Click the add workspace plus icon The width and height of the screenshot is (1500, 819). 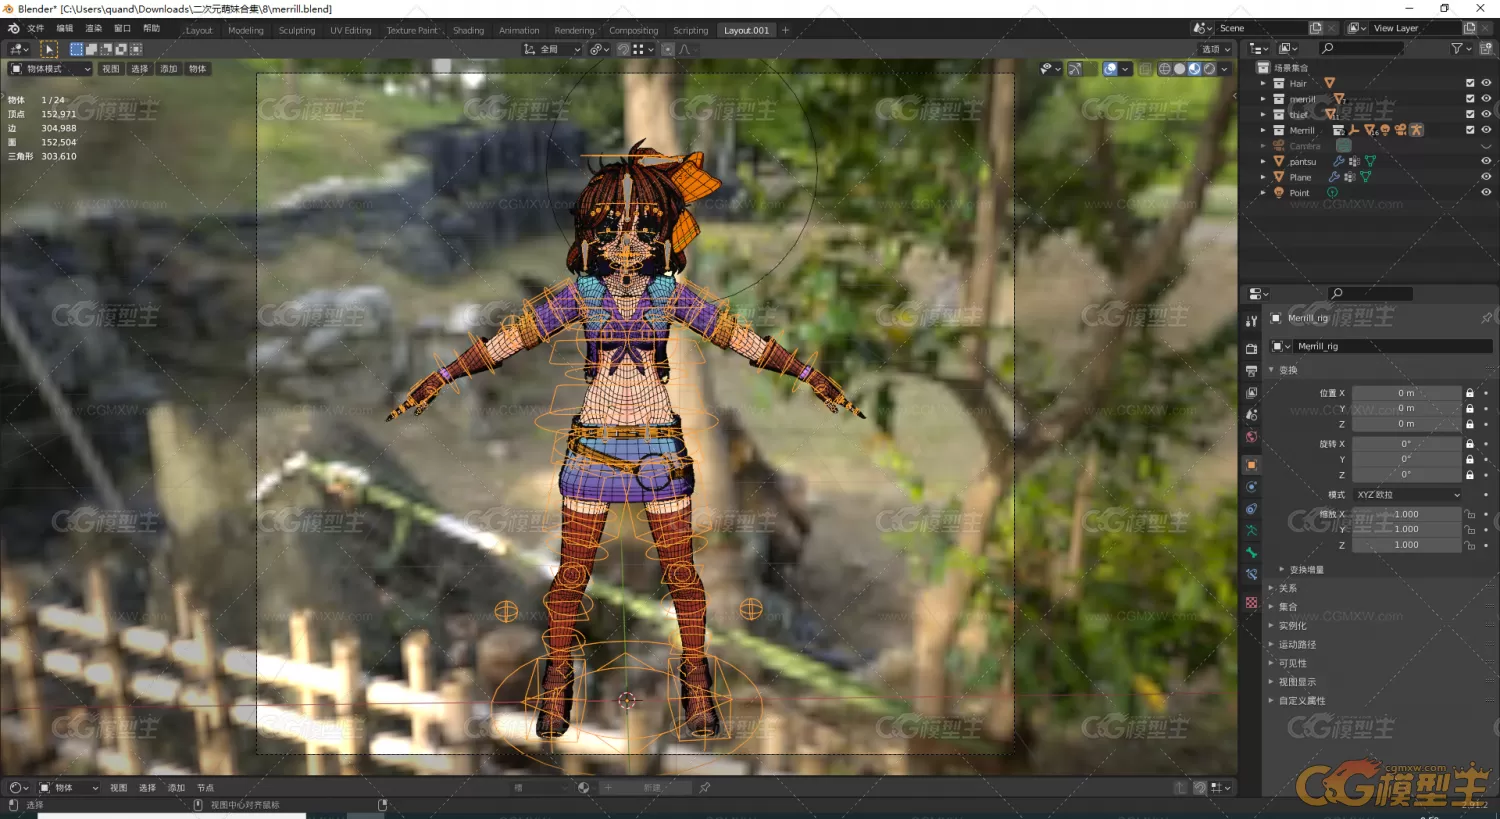click(x=785, y=30)
